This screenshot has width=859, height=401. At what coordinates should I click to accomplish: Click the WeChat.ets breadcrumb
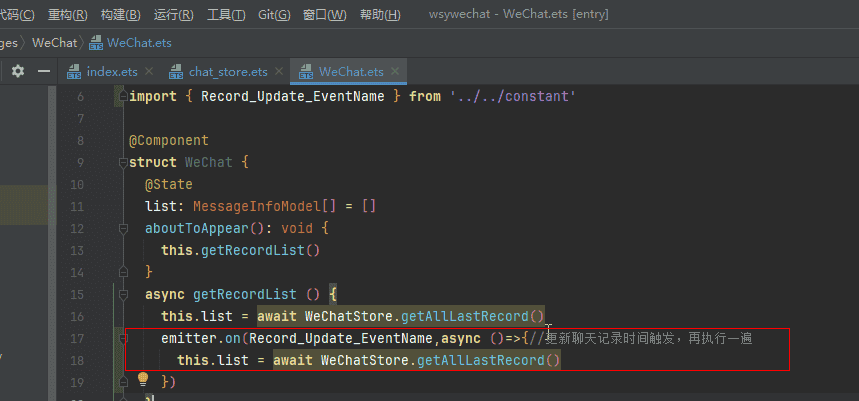pos(139,43)
